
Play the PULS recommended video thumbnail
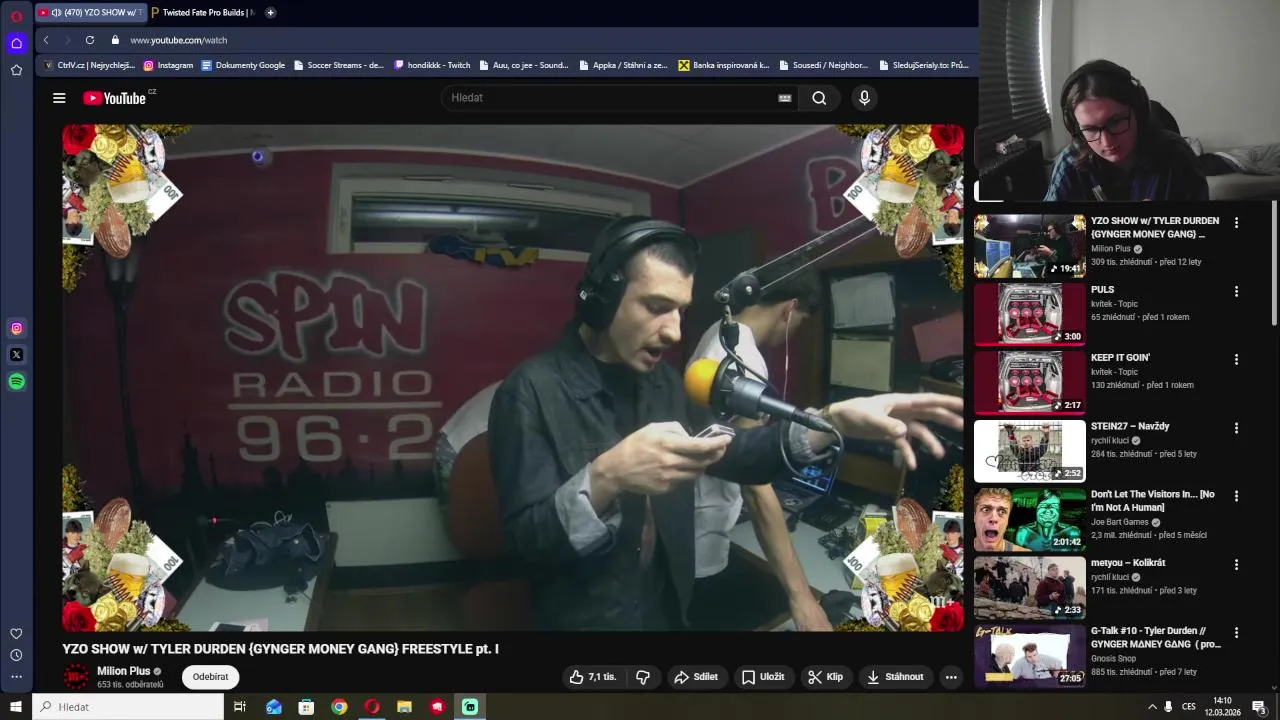[x=1030, y=314]
